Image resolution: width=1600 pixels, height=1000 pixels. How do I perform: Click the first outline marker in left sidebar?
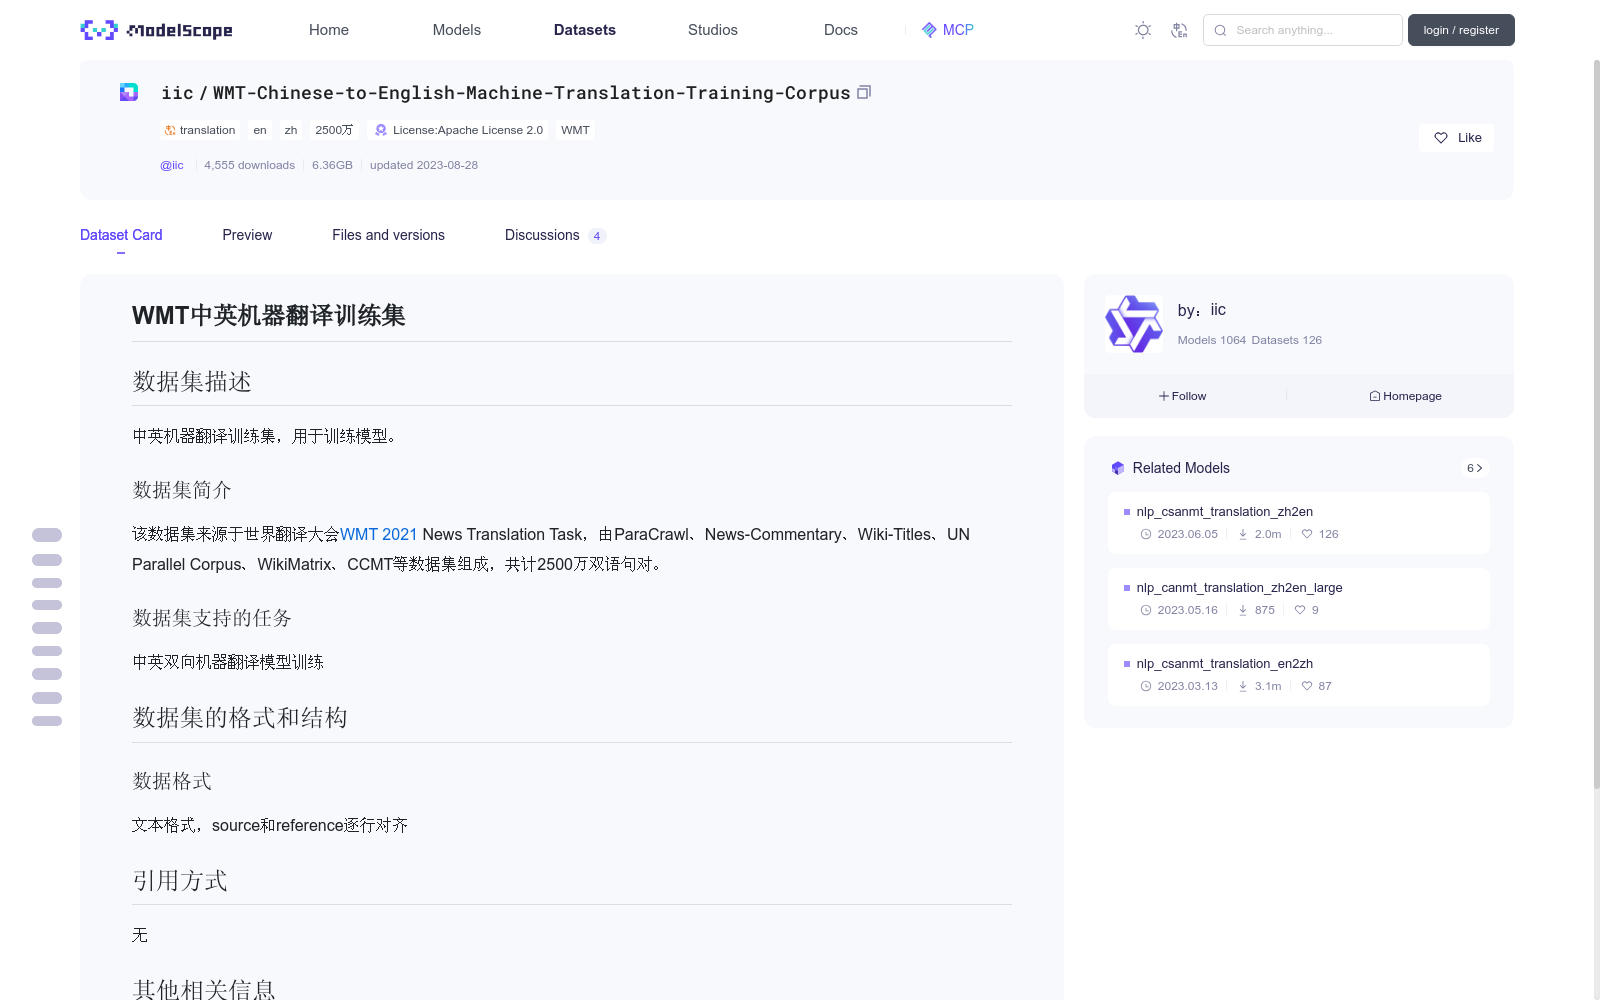(x=47, y=535)
